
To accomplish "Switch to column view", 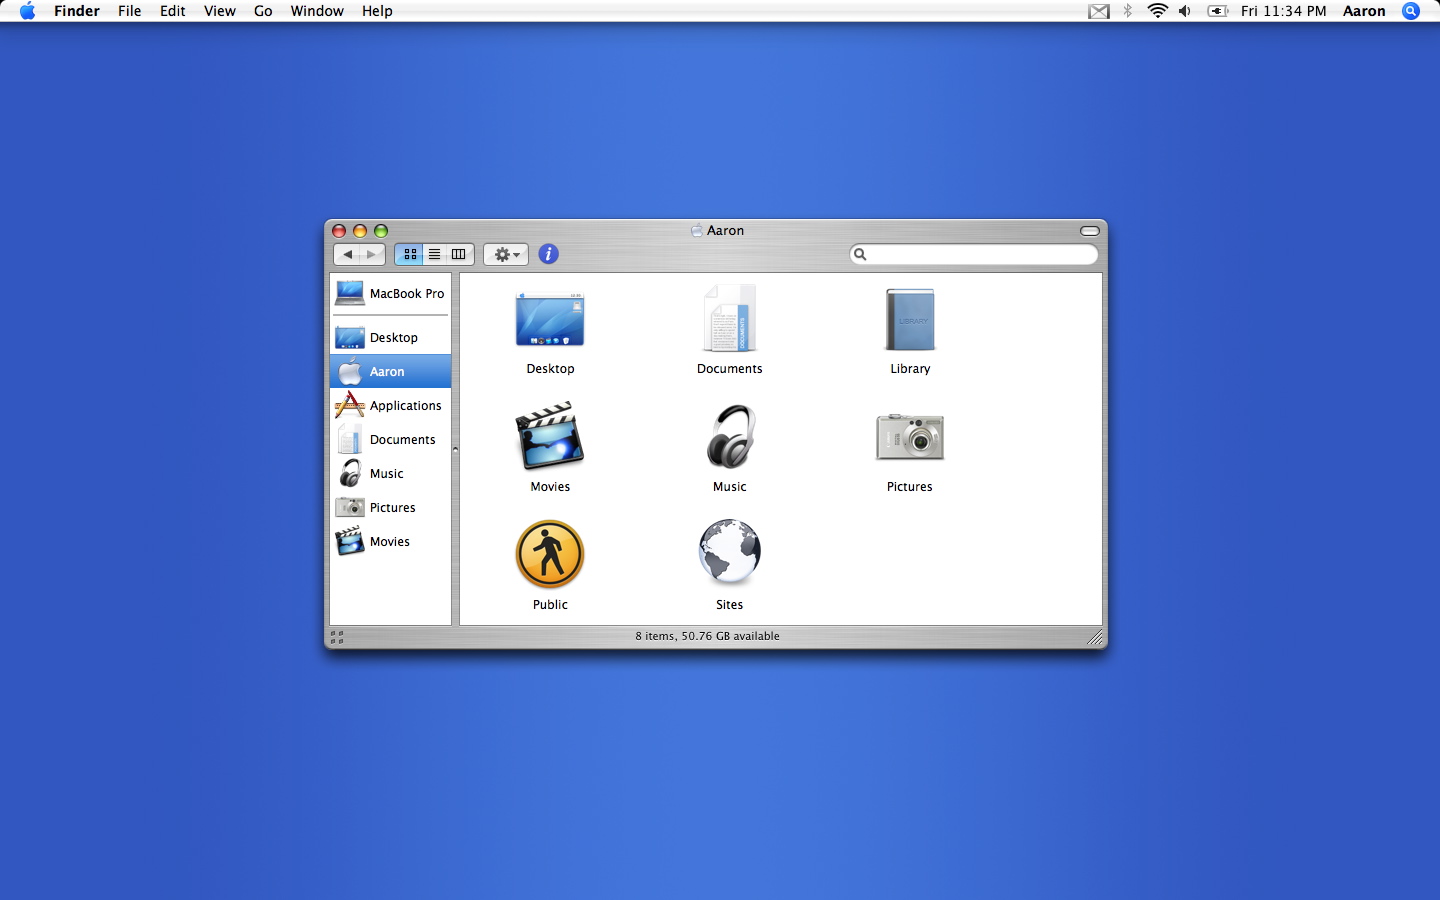I will tap(459, 254).
